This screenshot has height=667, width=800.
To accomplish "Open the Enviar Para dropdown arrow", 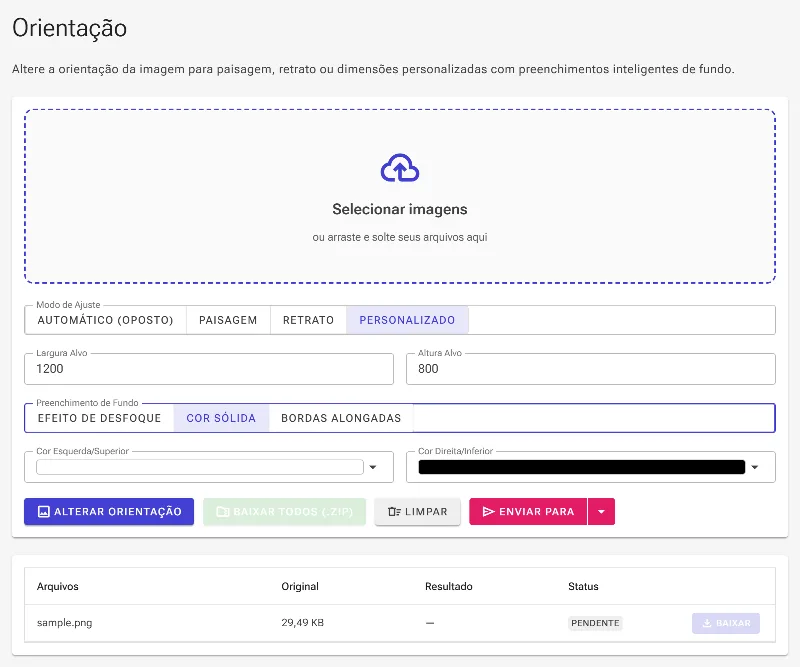I will [x=602, y=511].
